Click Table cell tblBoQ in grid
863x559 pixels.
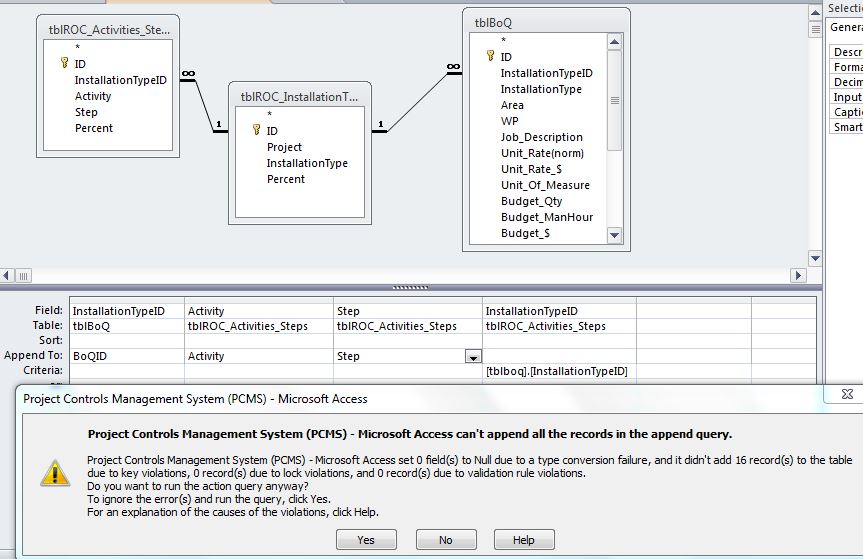click(x=127, y=326)
